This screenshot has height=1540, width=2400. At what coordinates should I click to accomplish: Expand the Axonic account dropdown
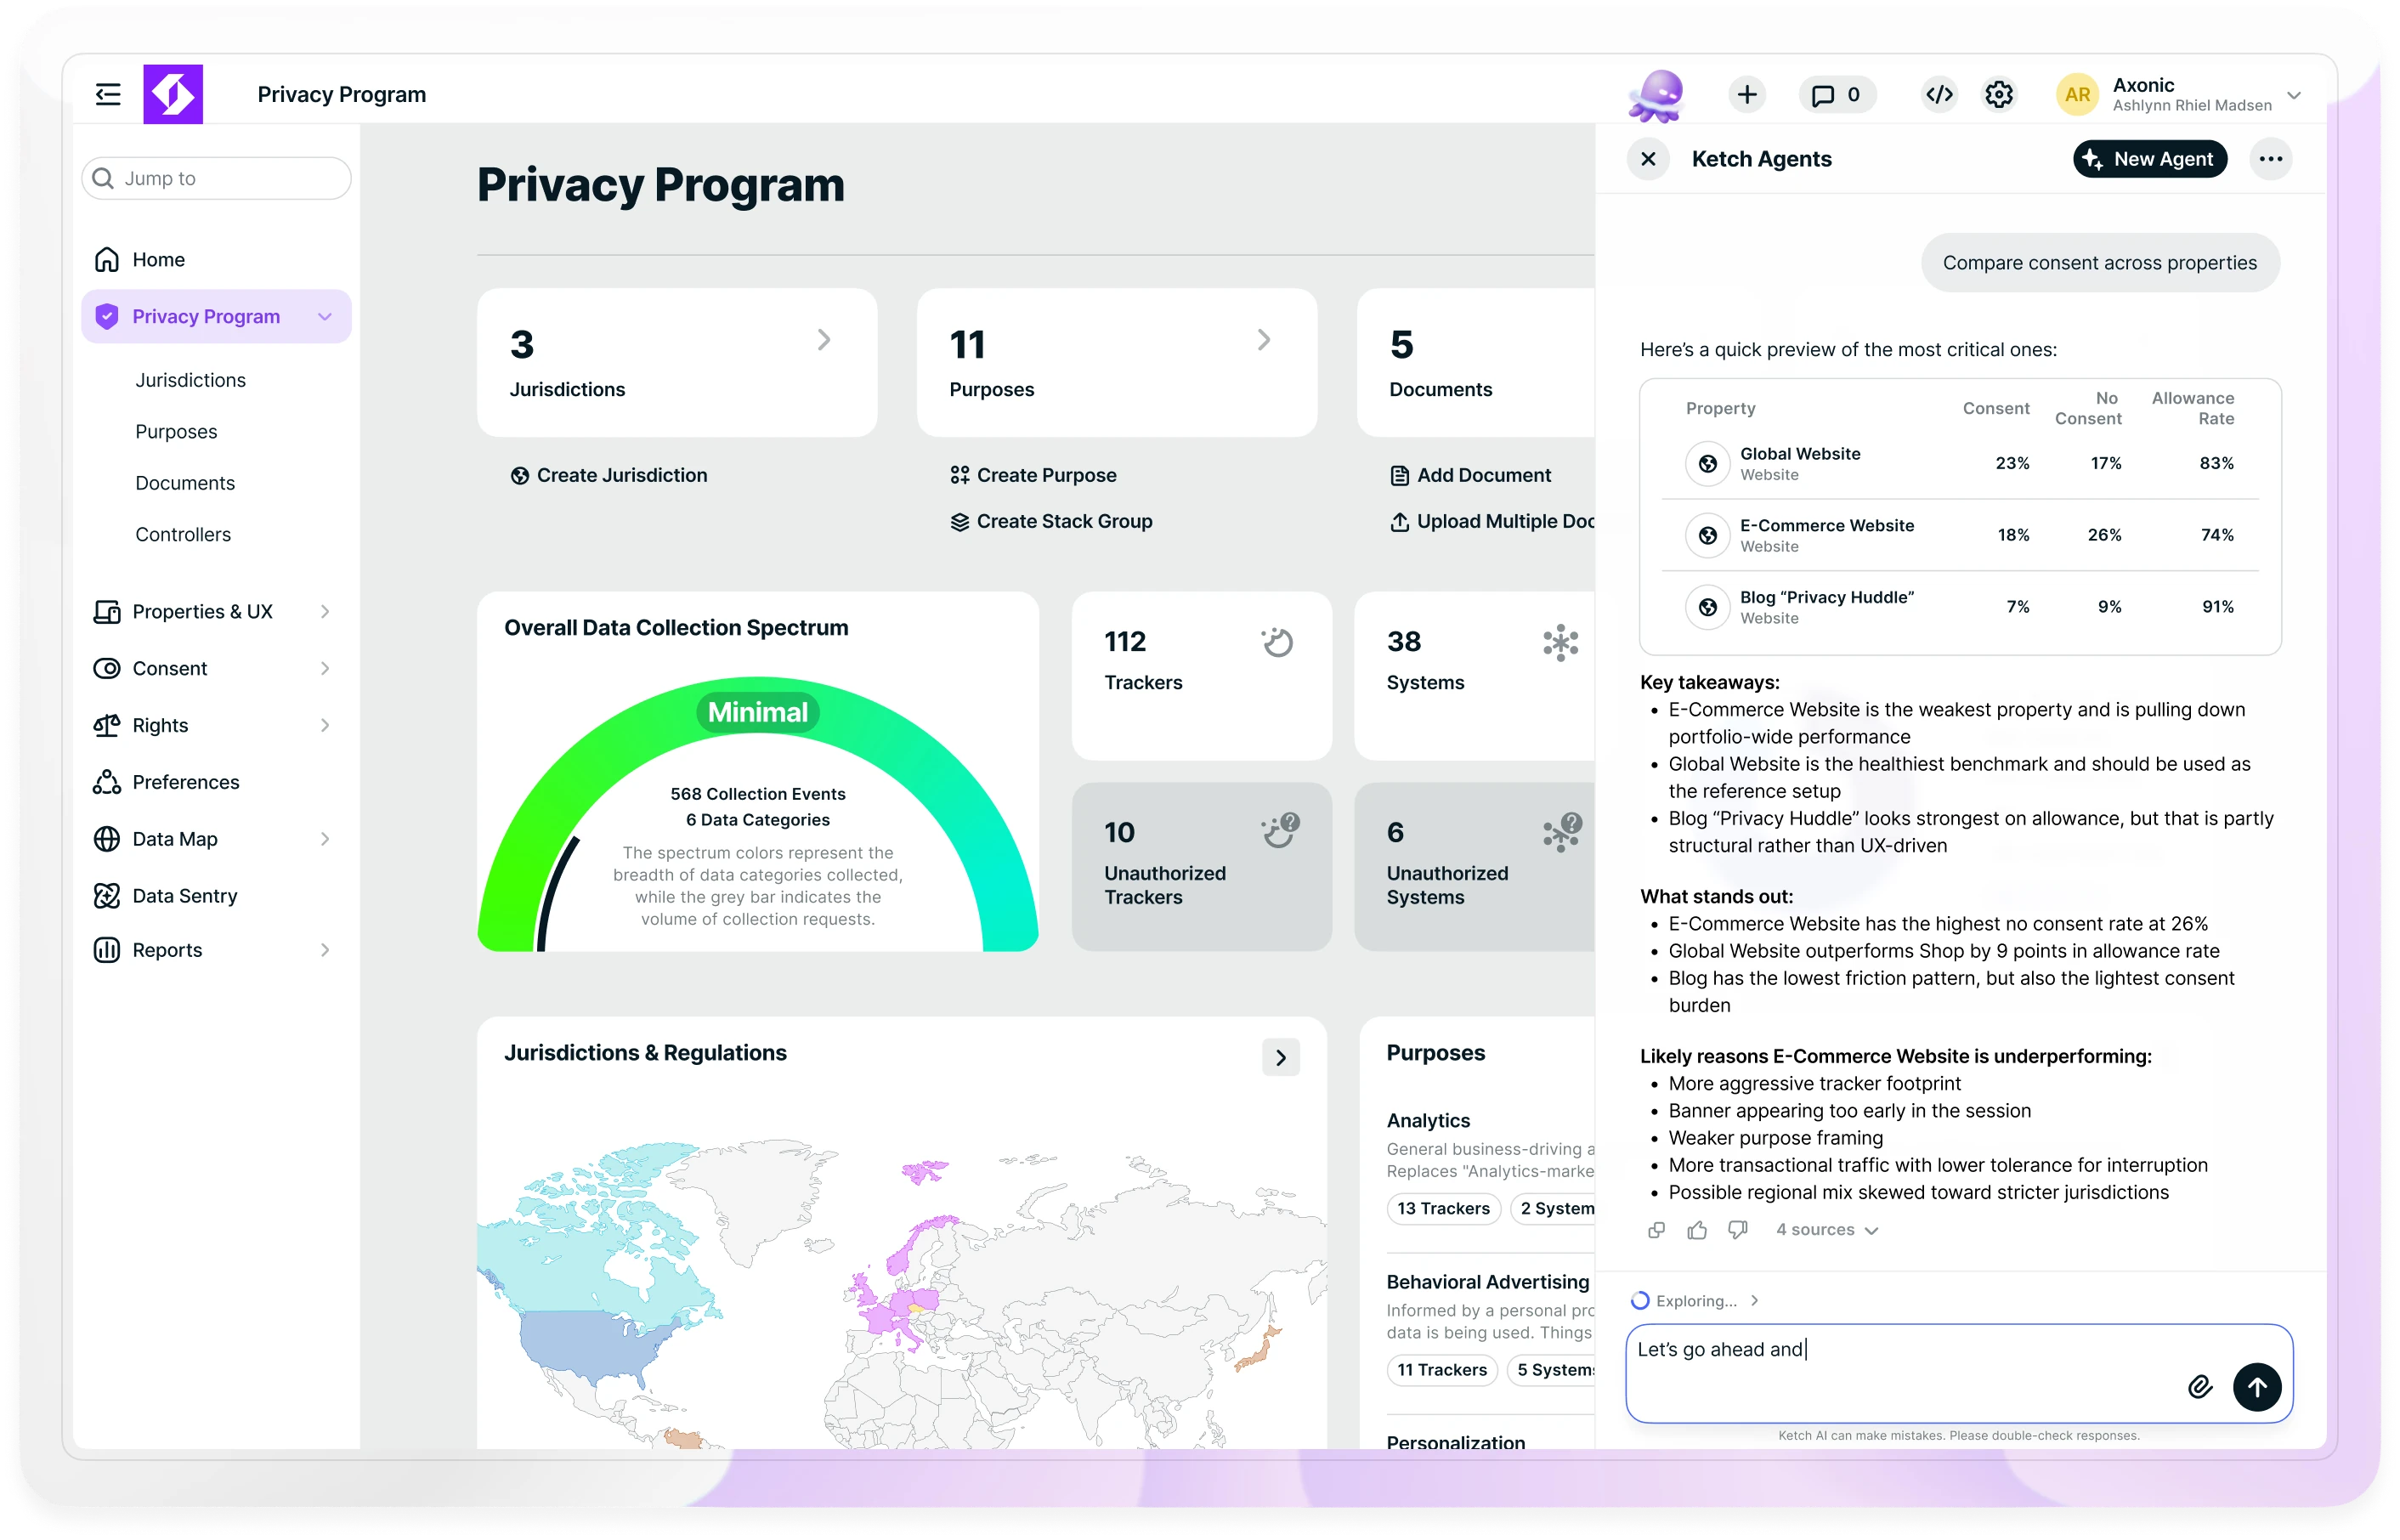click(2295, 96)
